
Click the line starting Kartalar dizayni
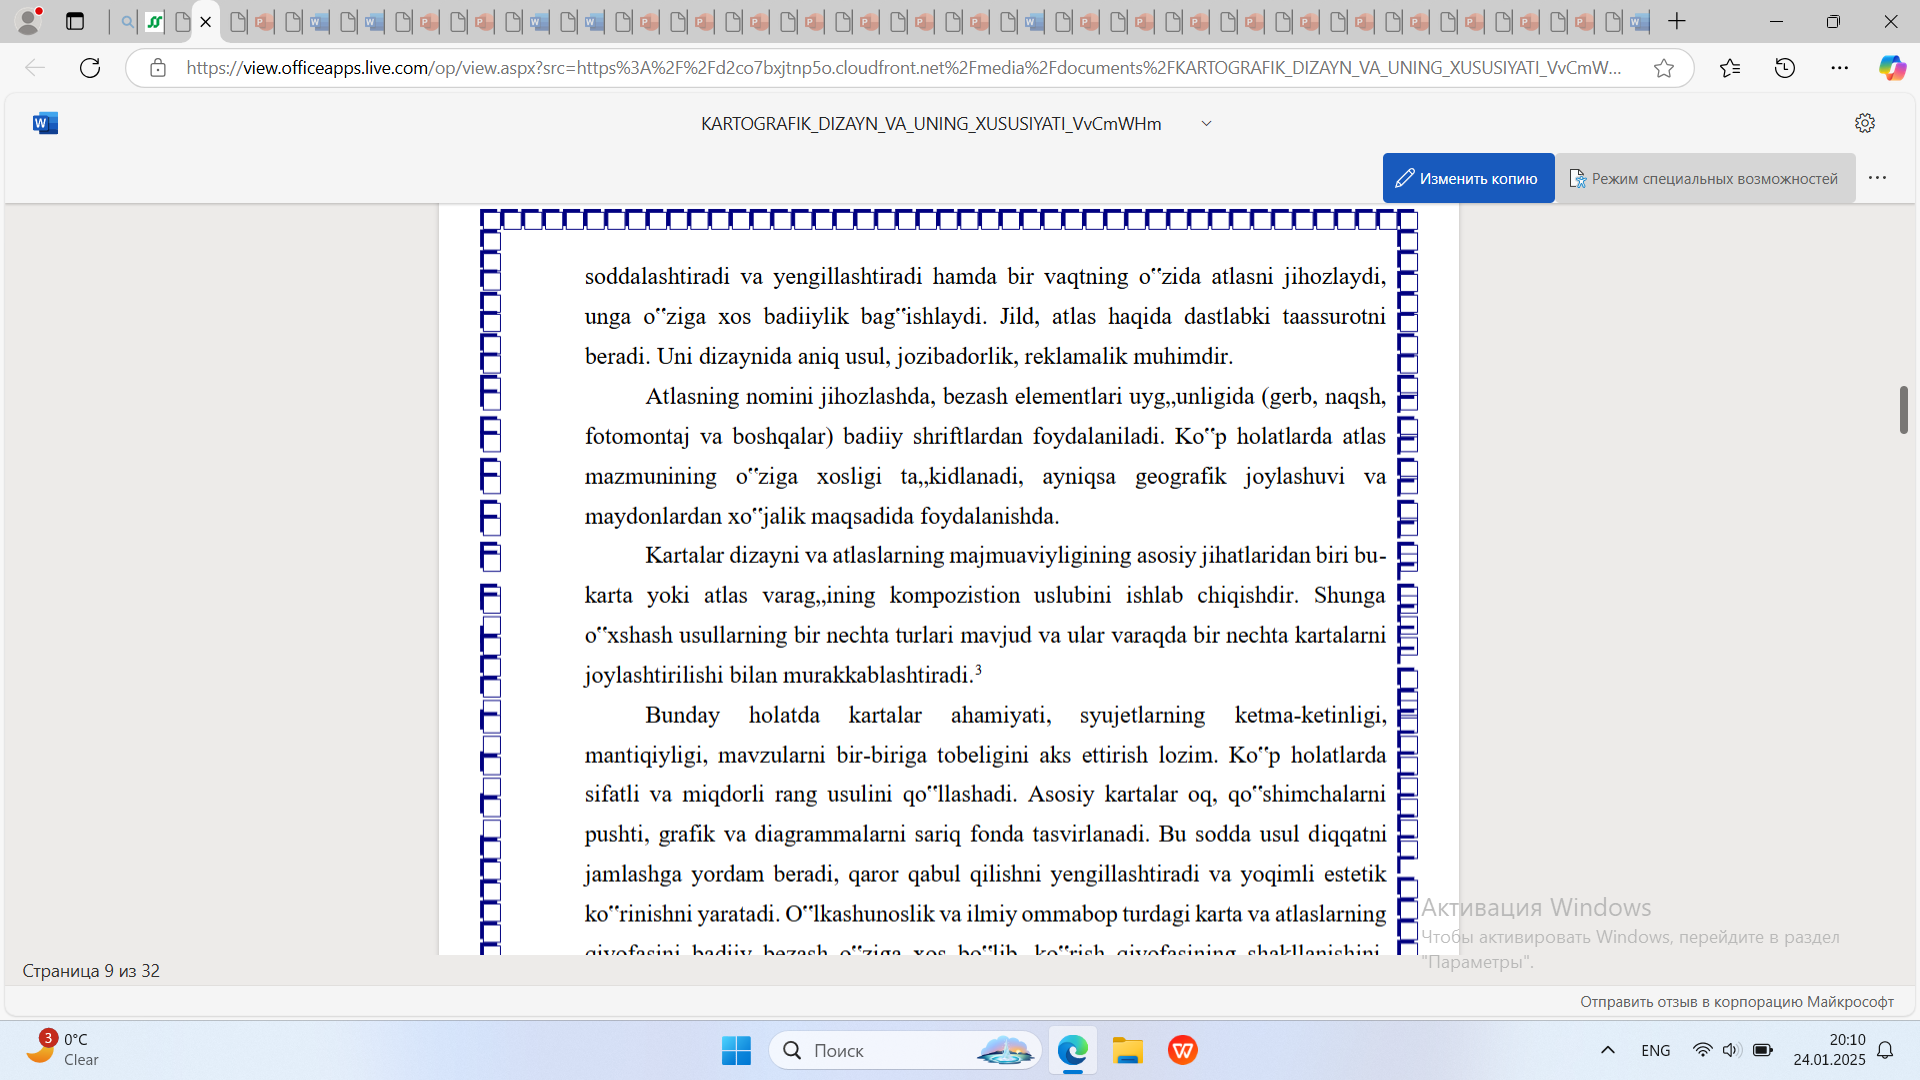[x=1015, y=555]
